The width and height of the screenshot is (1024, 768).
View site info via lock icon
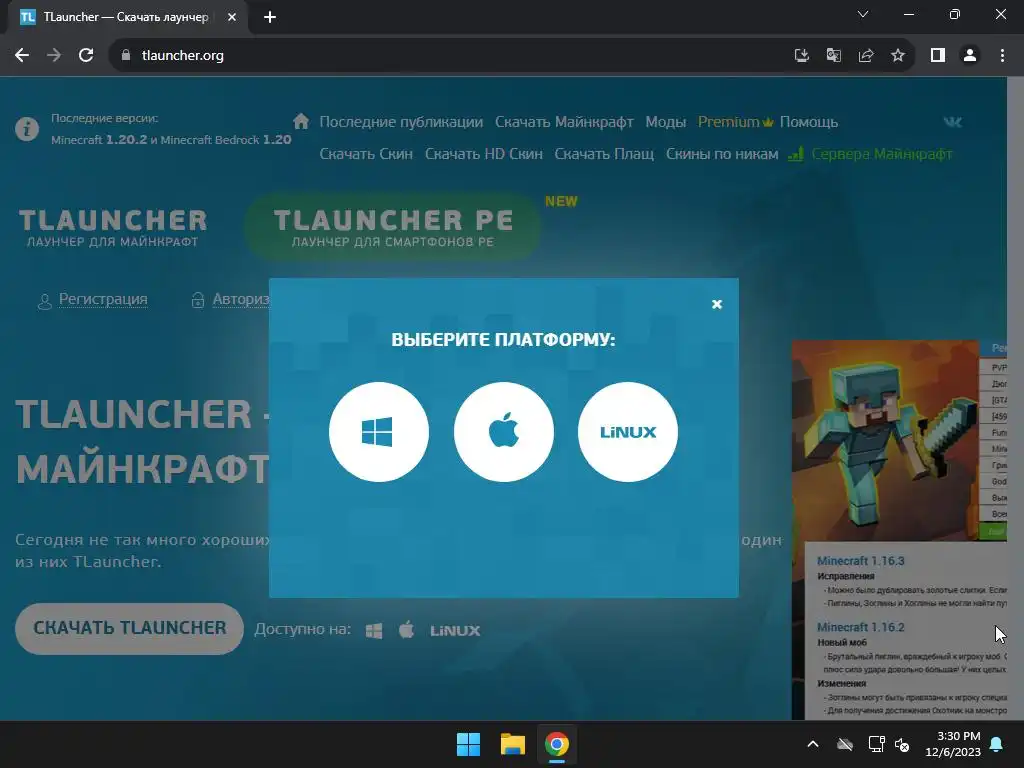click(126, 56)
